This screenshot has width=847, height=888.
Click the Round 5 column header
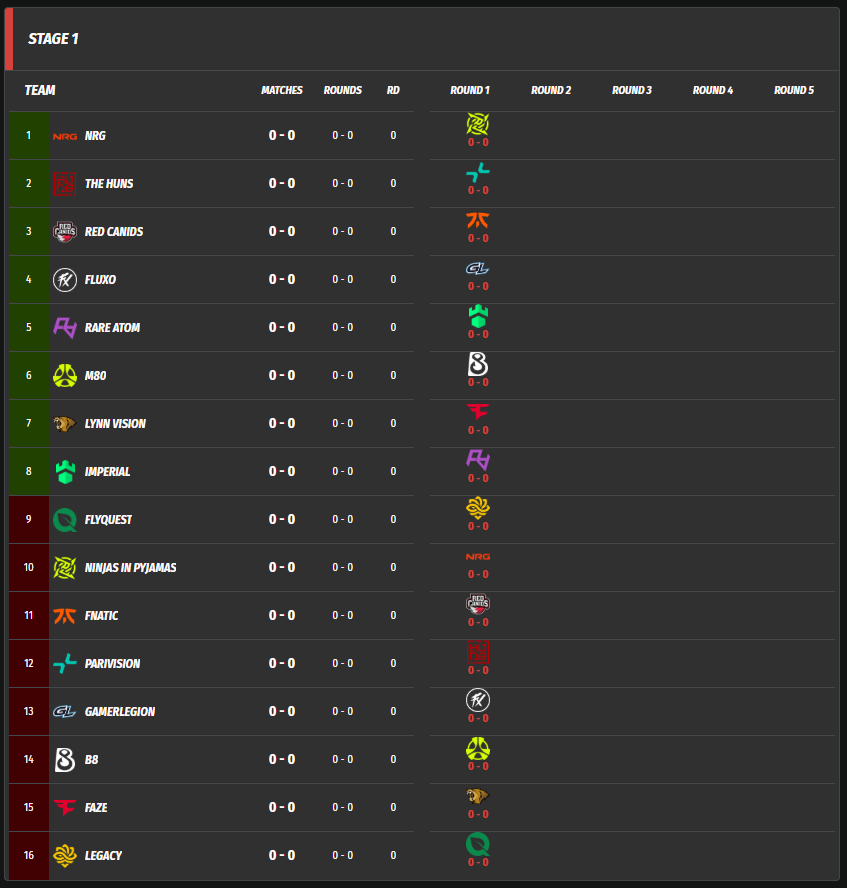coord(794,90)
